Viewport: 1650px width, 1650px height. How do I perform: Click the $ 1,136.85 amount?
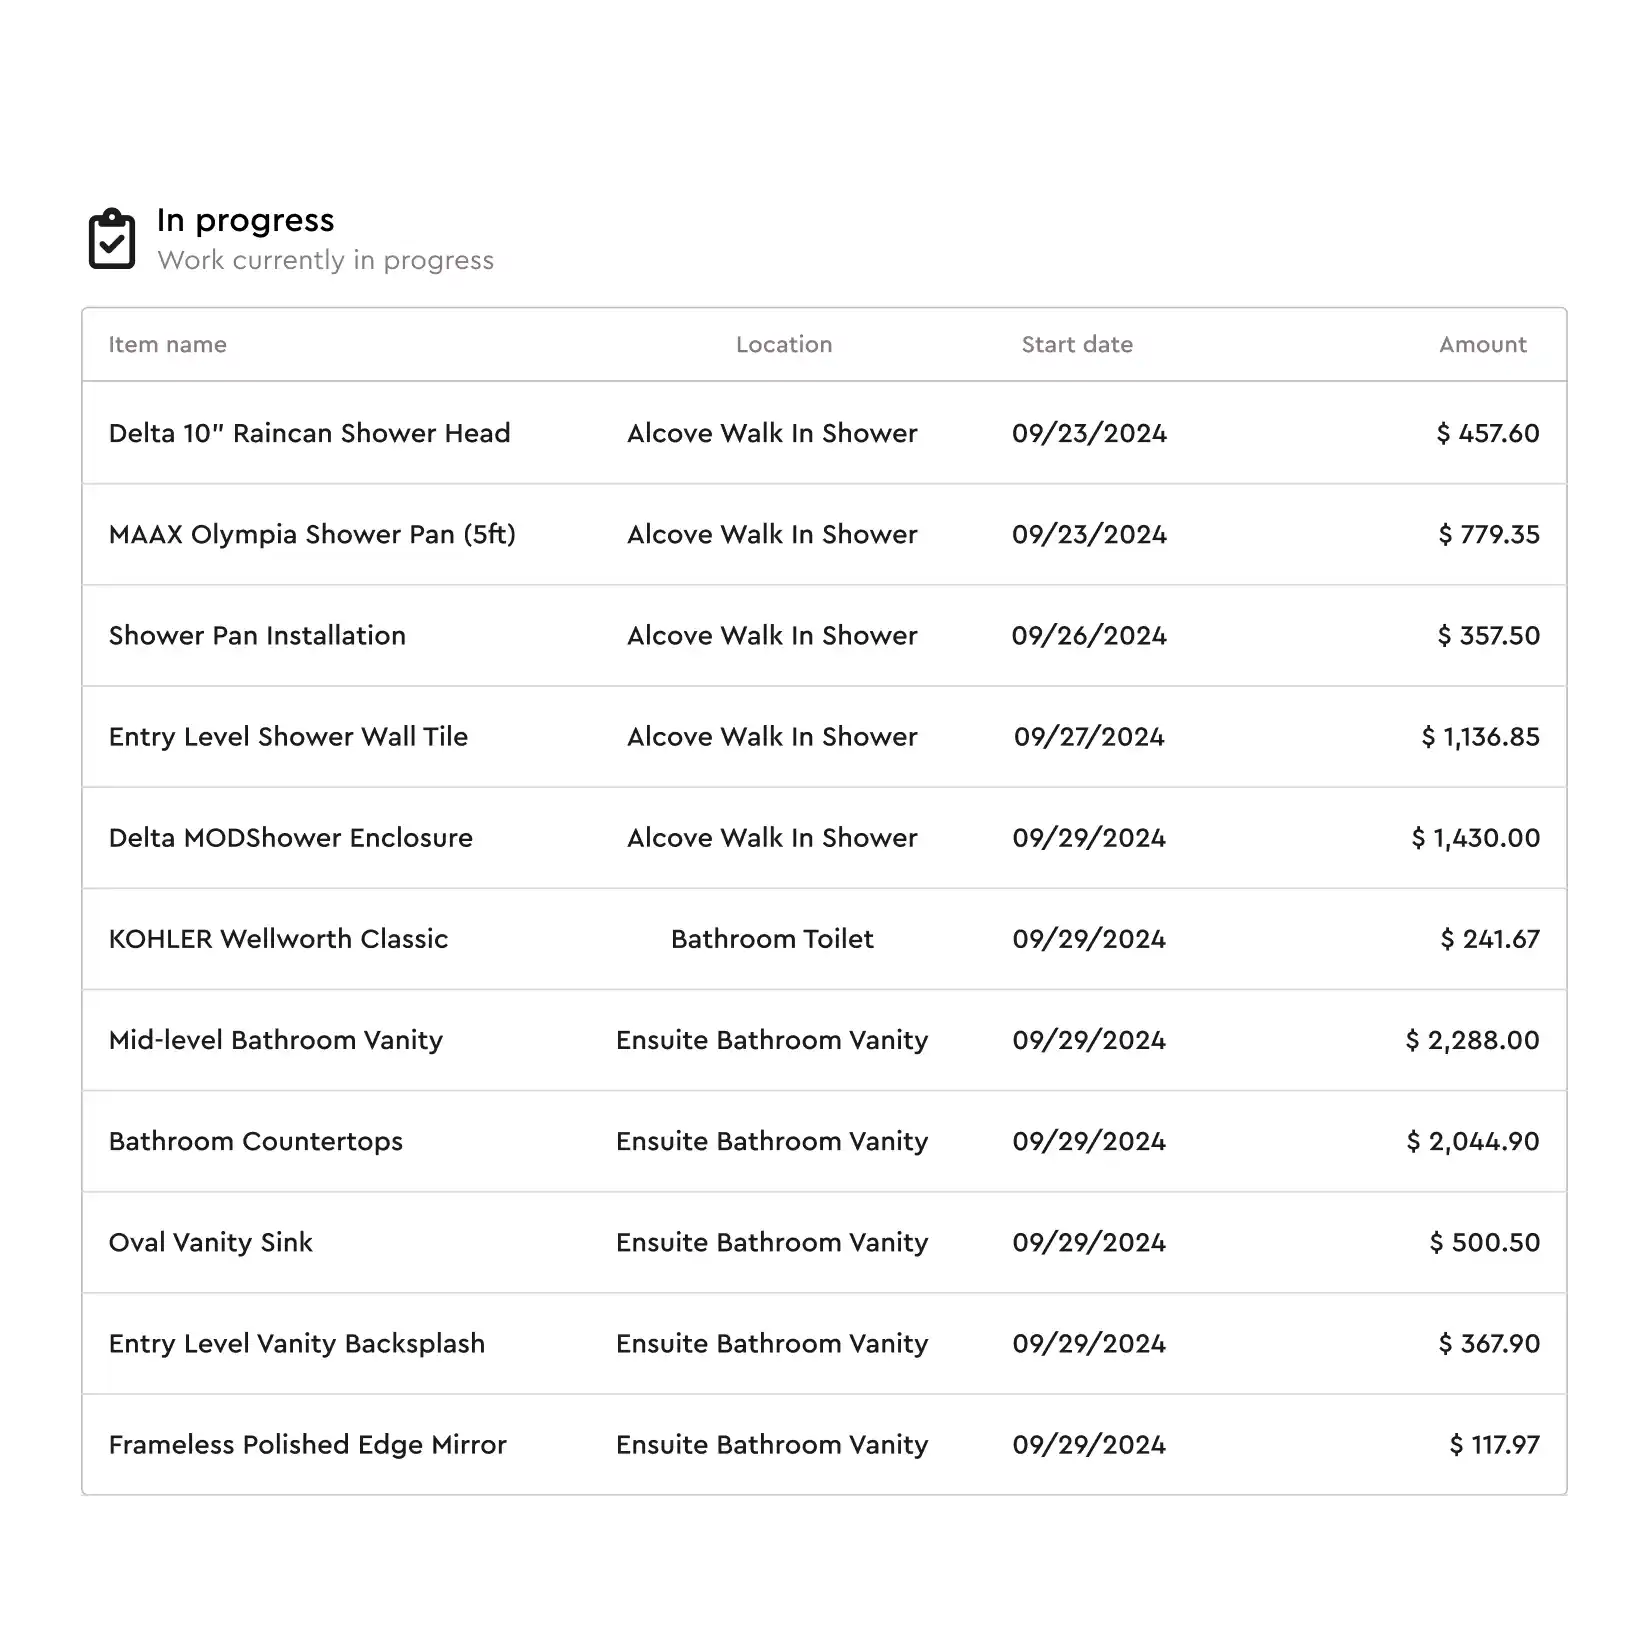pyautogui.click(x=1481, y=736)
